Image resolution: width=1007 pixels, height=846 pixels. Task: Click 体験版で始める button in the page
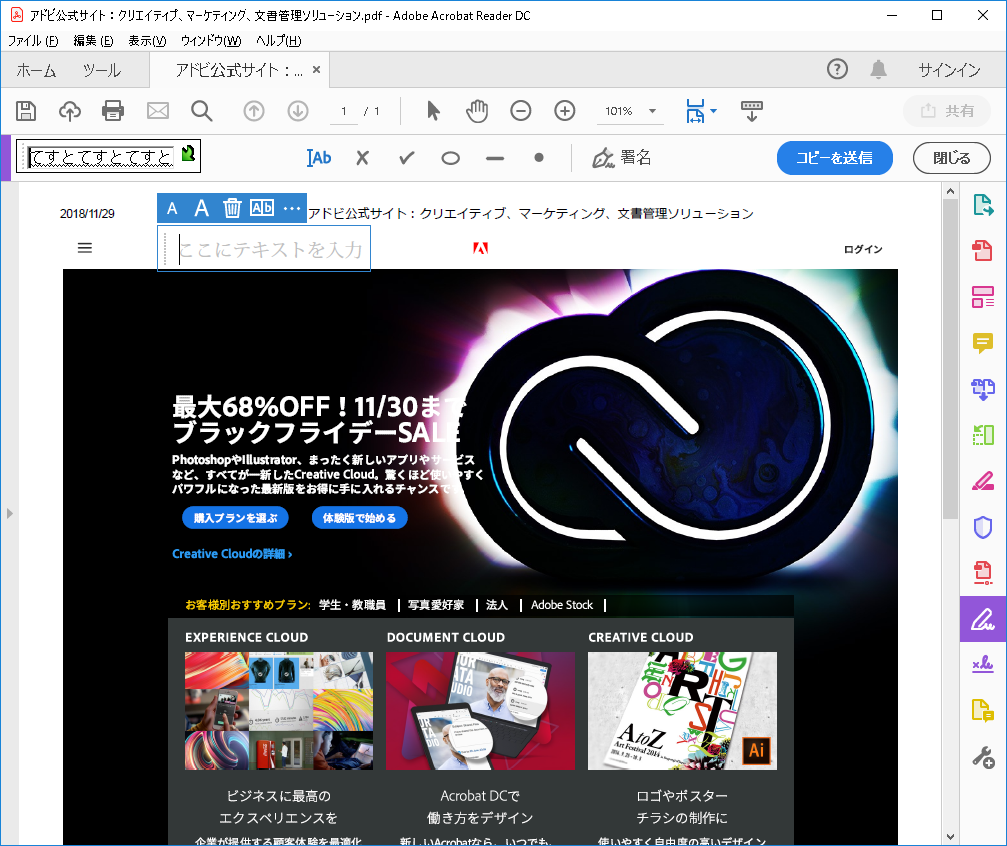tap(360, 518)
